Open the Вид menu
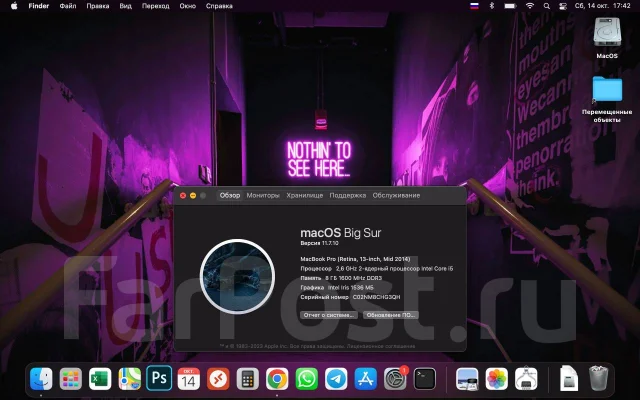640x400 pixels. click(x=125, y=6)
